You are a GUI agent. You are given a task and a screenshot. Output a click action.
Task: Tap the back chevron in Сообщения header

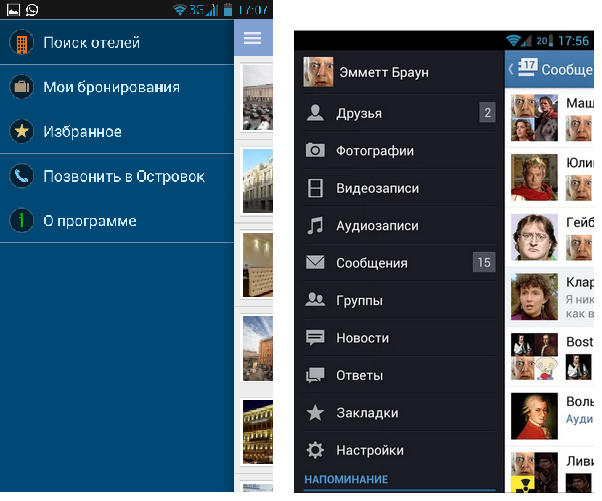tap(511, 69)
